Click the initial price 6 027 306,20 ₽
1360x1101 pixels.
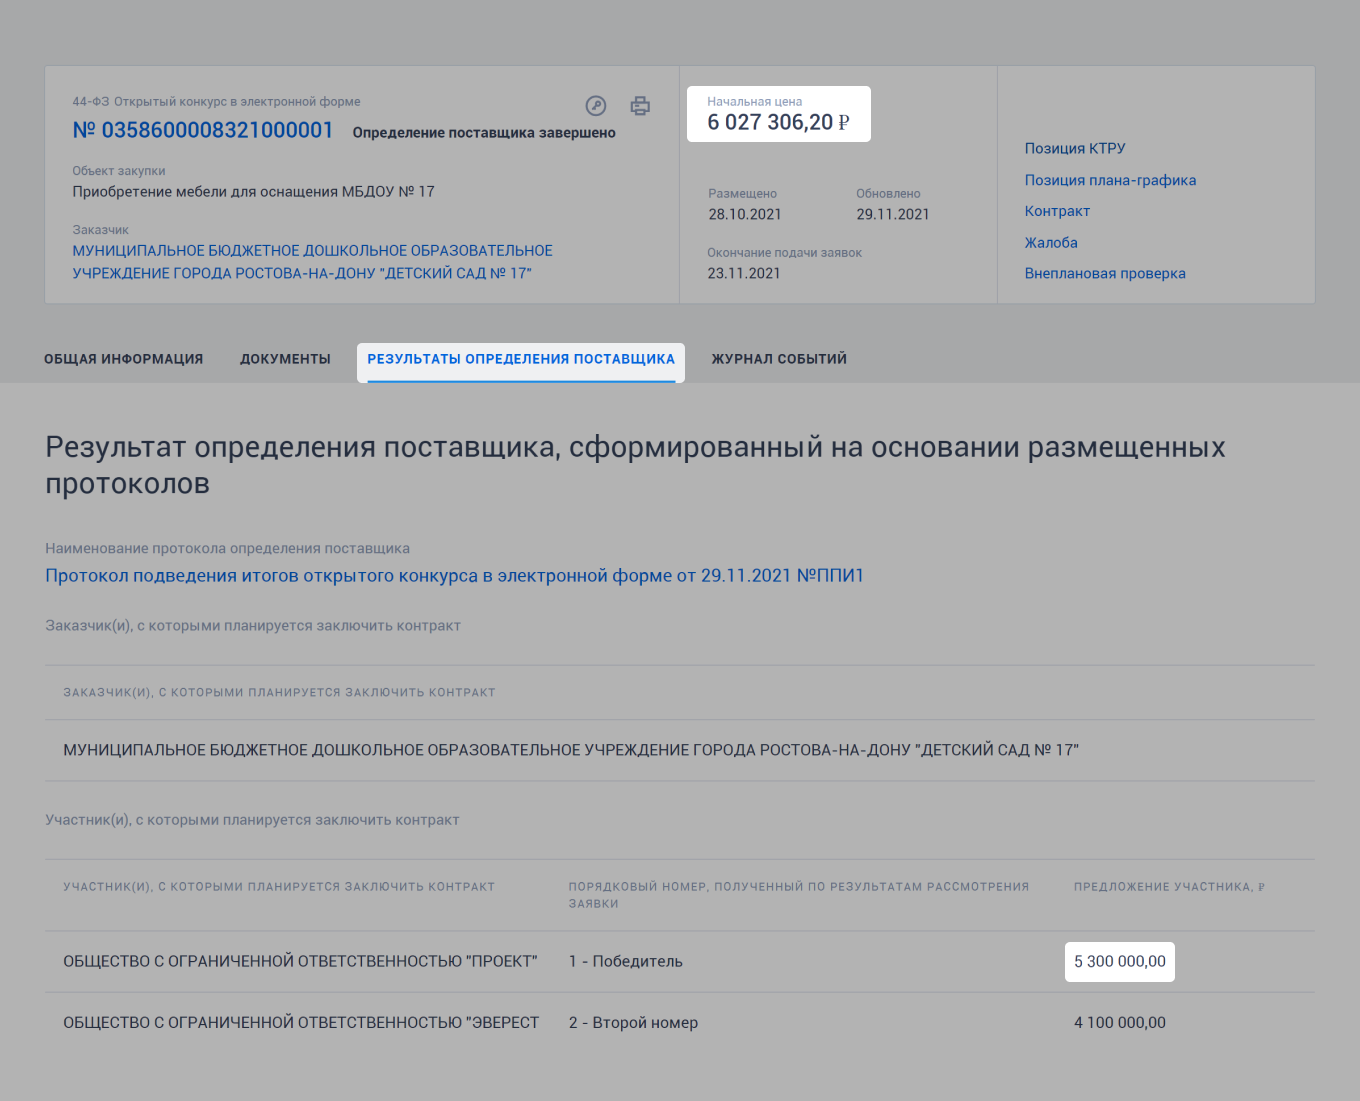tap(778, 122)
